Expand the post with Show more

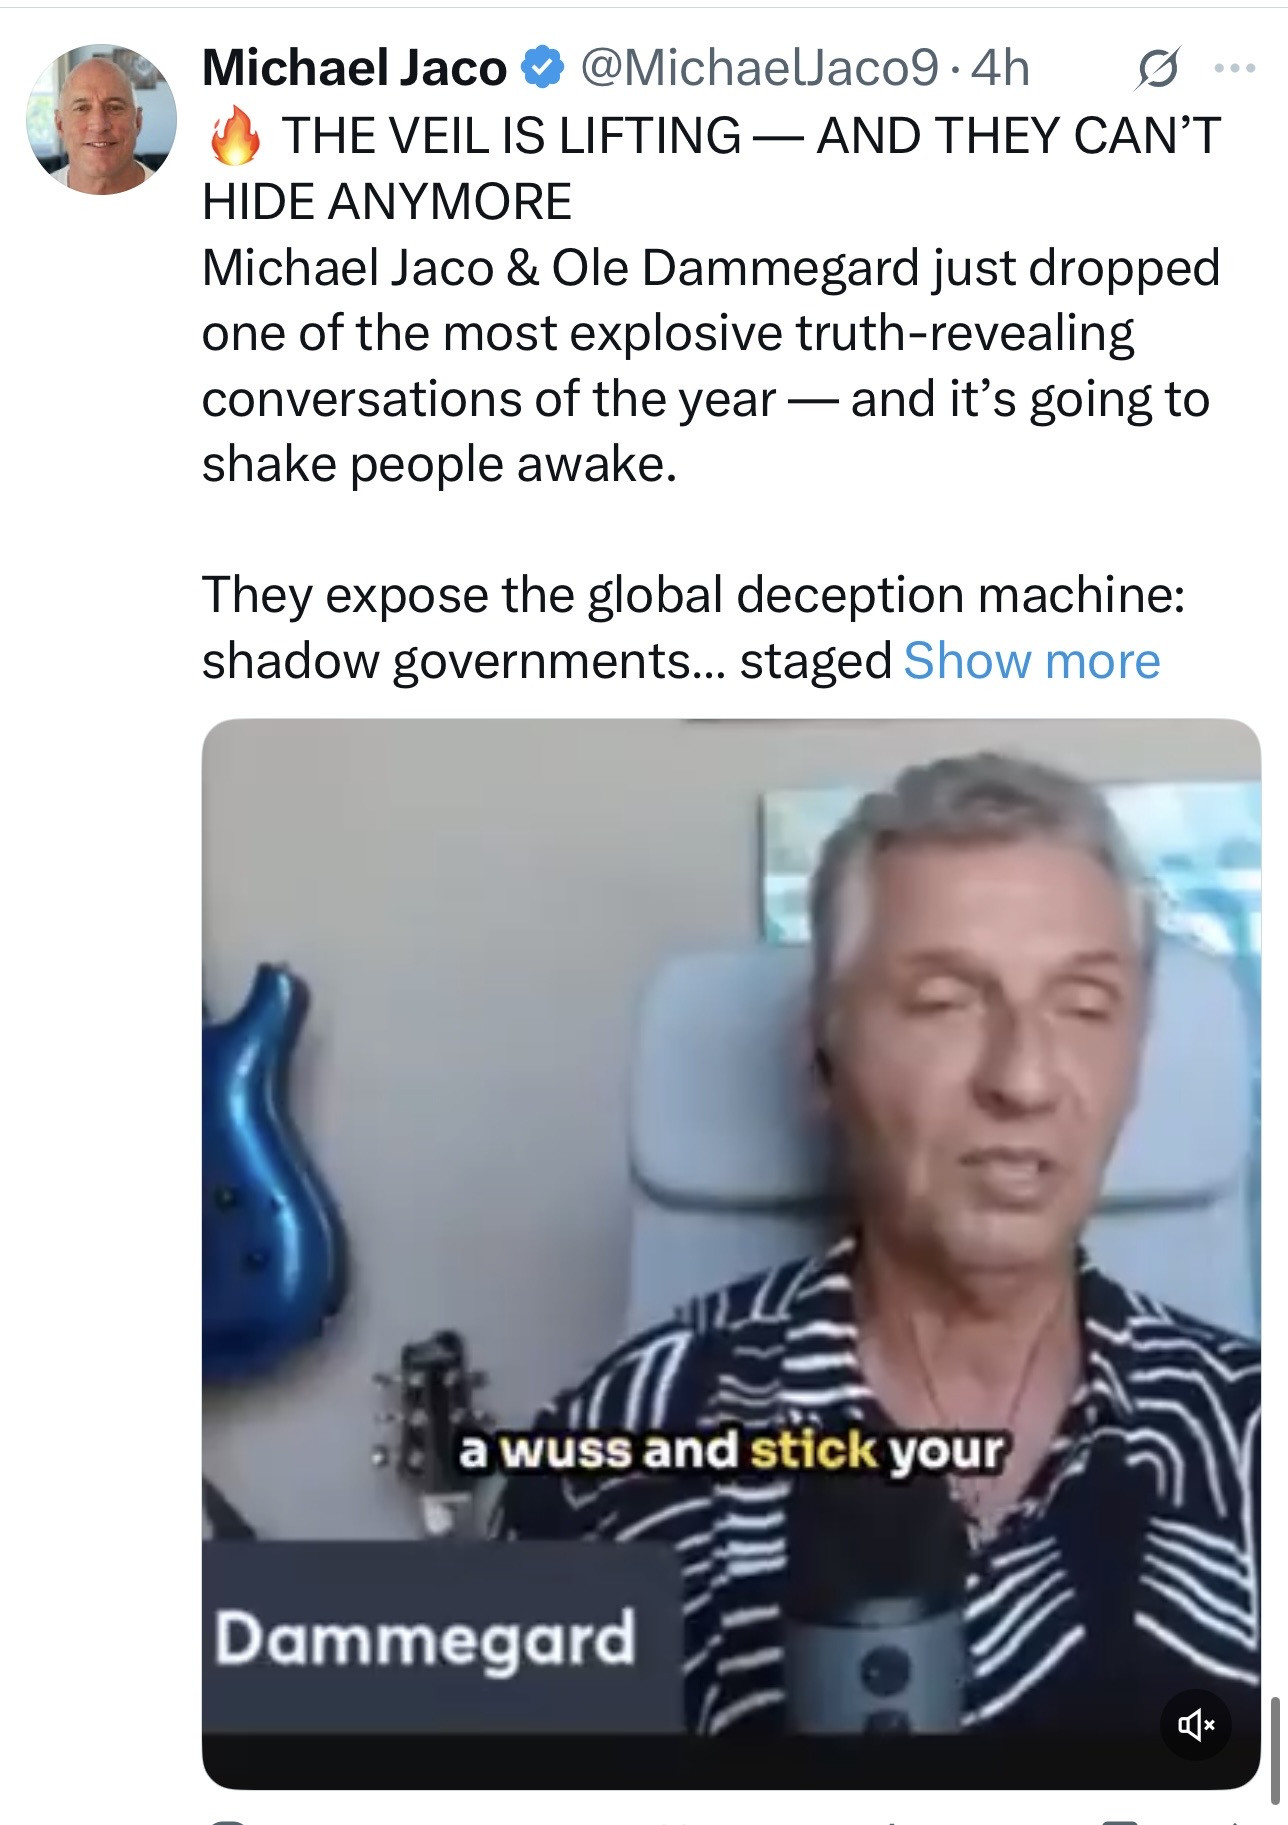[1031, 661]
